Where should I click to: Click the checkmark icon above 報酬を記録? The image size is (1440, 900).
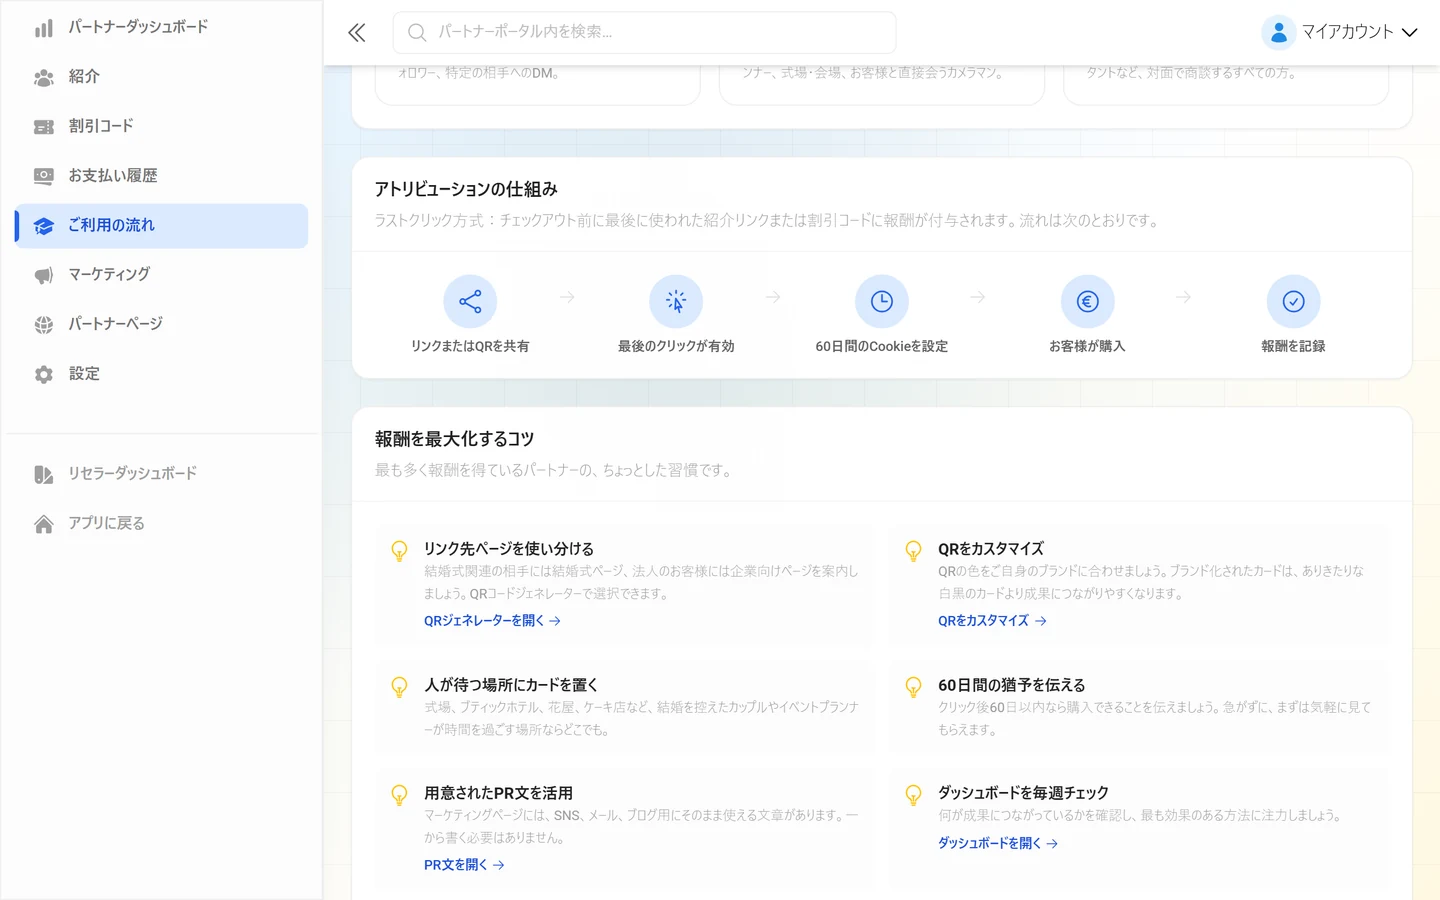[x=1294, y=301]
